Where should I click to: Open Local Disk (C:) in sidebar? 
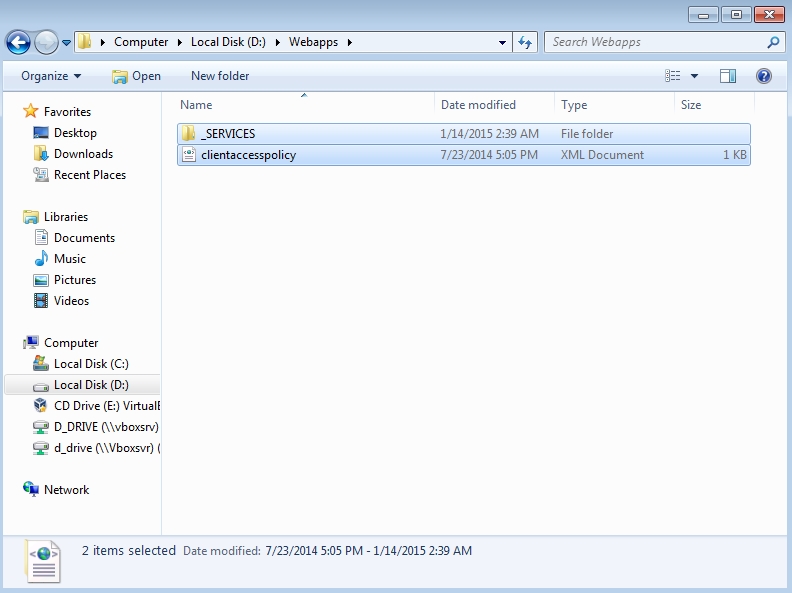tap(91, 364)
